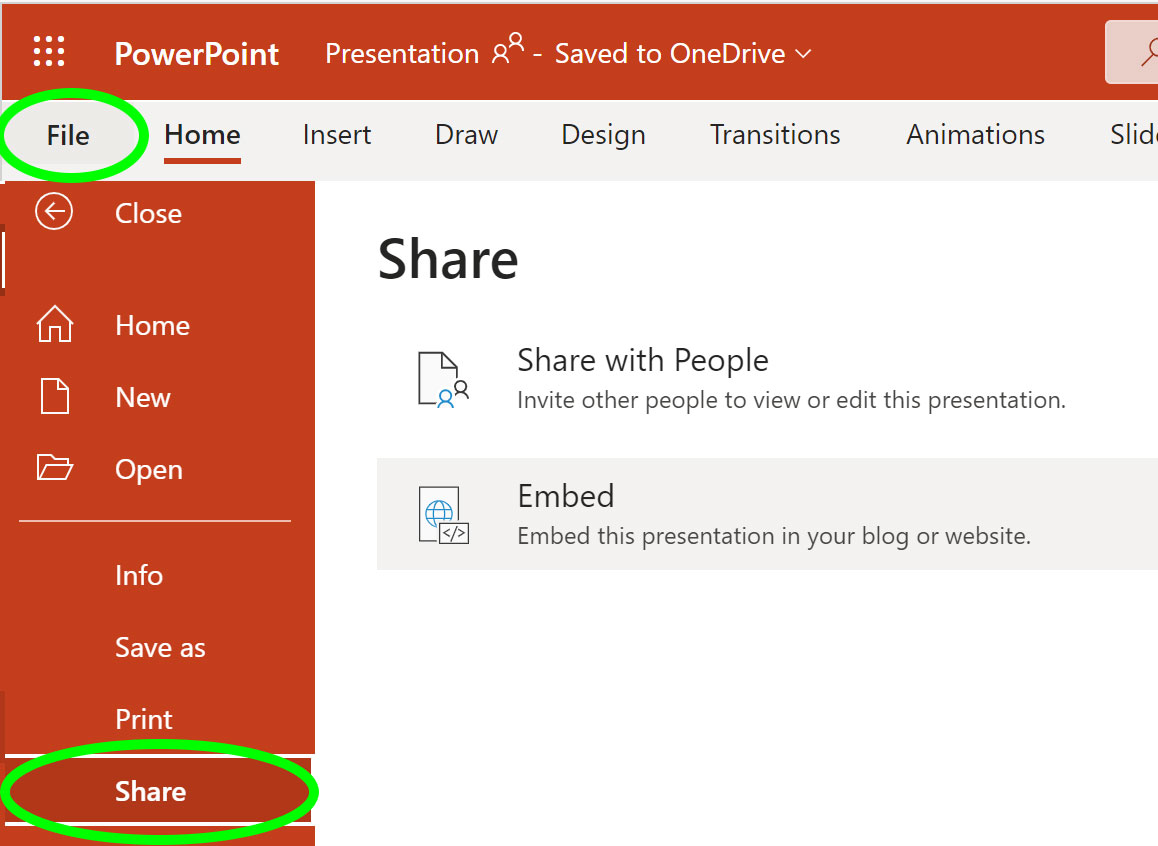Select Open in the File sidebar
The width and height of the screenshot is (1158, 846).
point(148,470)
